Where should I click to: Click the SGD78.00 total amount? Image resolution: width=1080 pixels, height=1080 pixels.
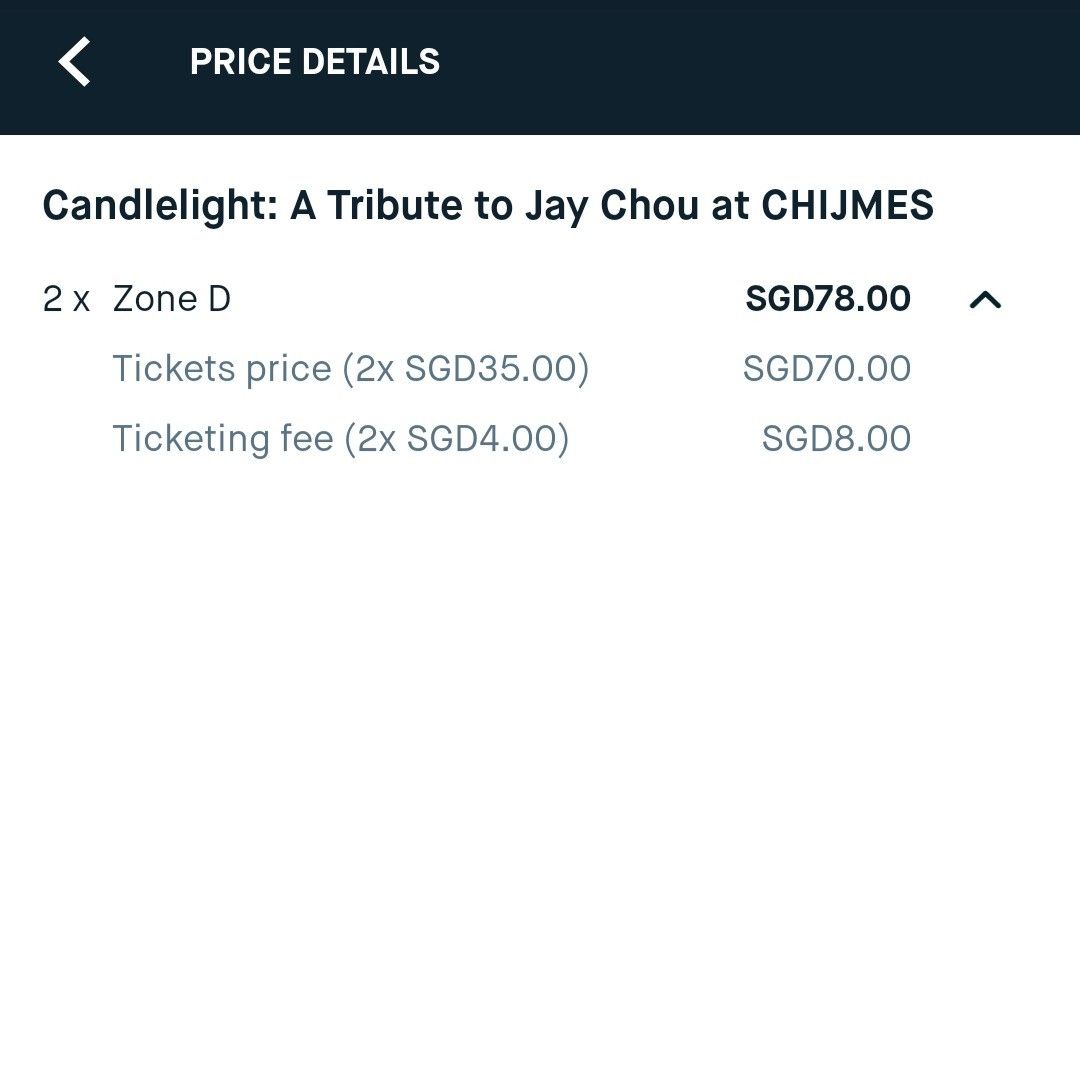tap(827, 298)
